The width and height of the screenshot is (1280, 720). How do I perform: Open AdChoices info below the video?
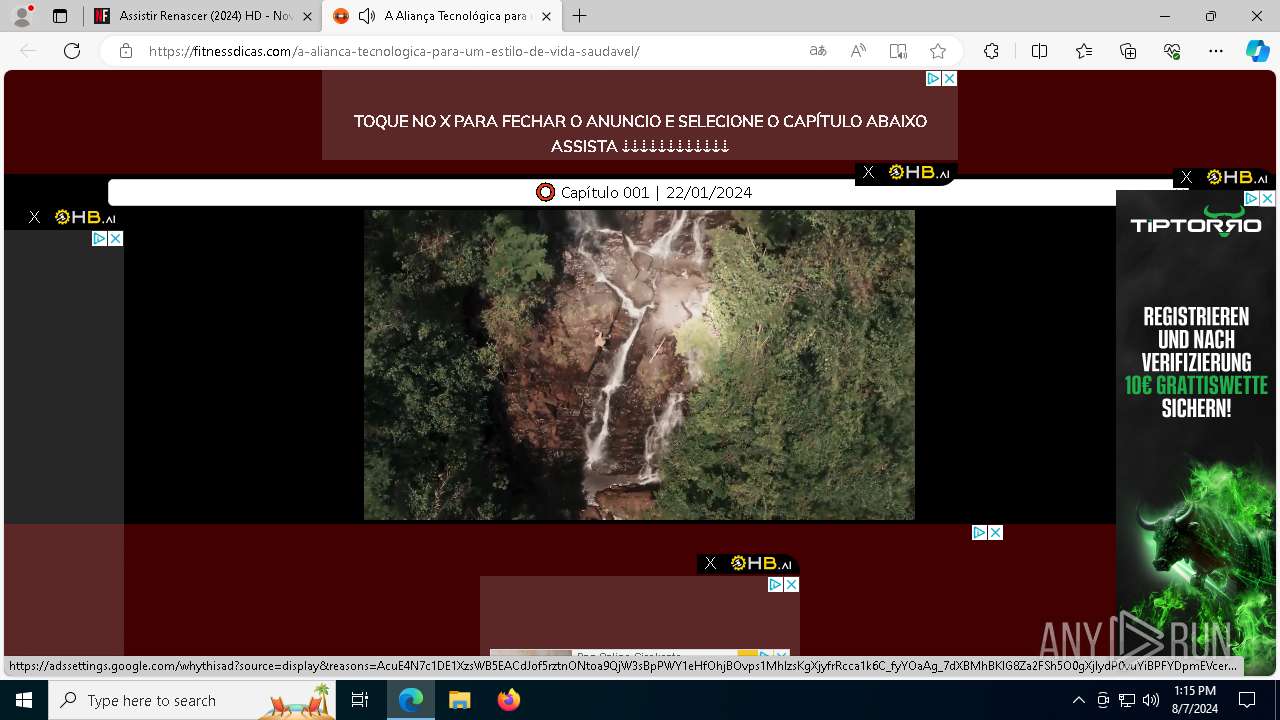tap(979, 532)
